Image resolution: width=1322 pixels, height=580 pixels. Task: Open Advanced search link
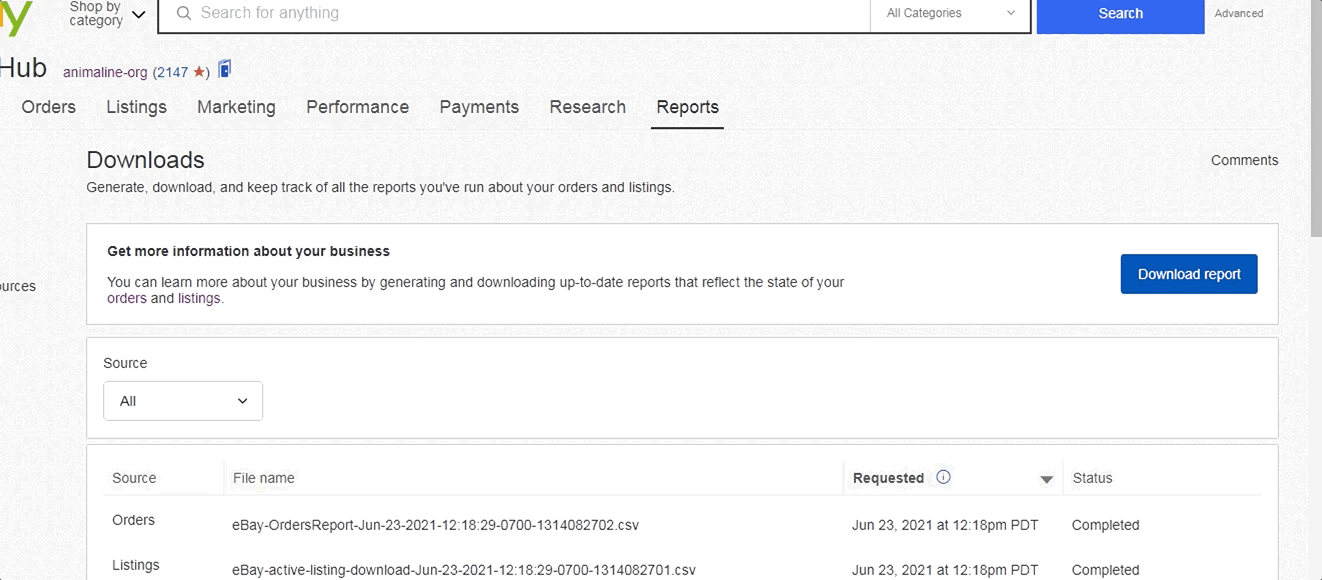(1239, 13)
